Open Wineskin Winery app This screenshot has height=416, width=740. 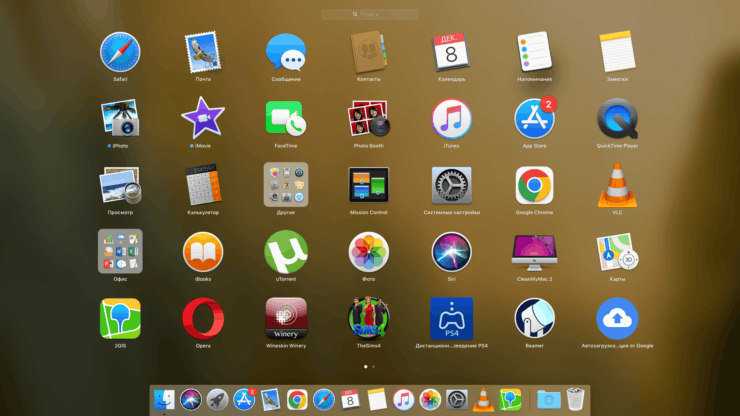click(286, 318)
